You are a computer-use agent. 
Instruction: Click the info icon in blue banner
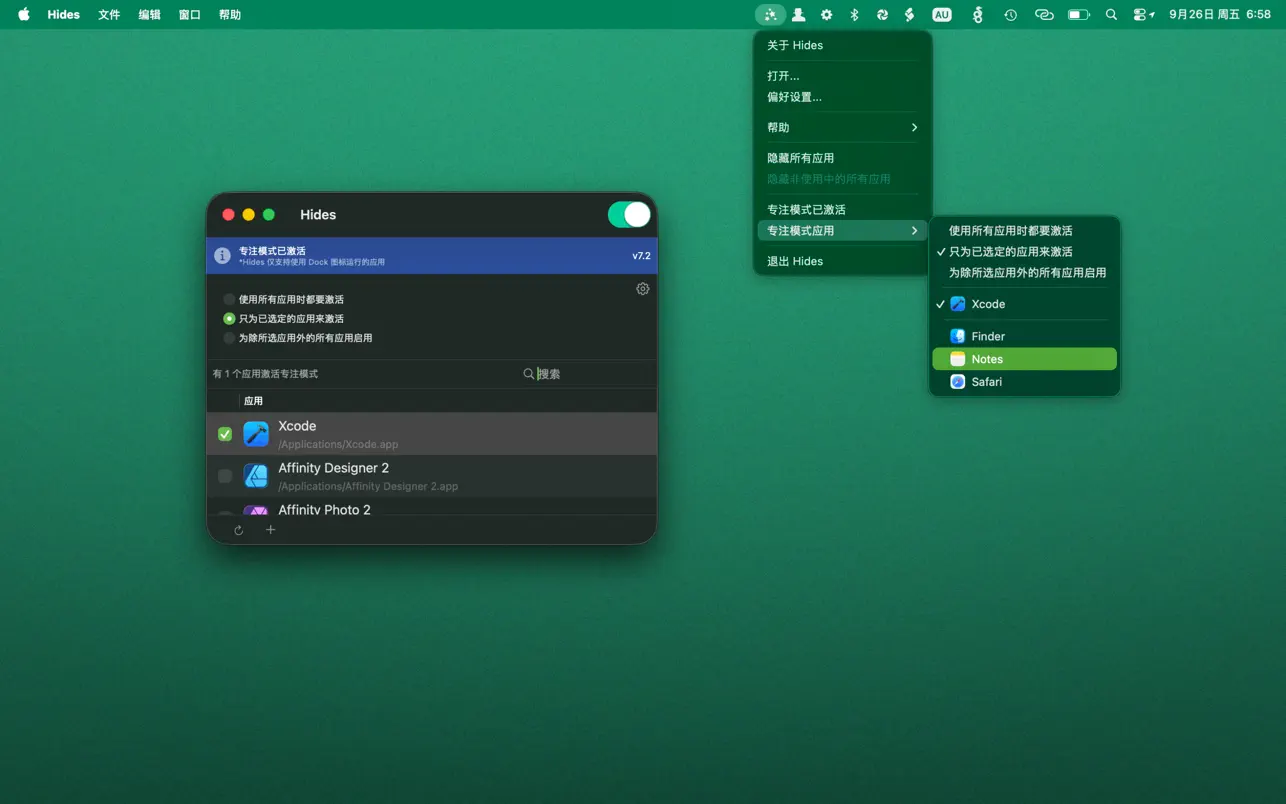(x=222, y=256)
